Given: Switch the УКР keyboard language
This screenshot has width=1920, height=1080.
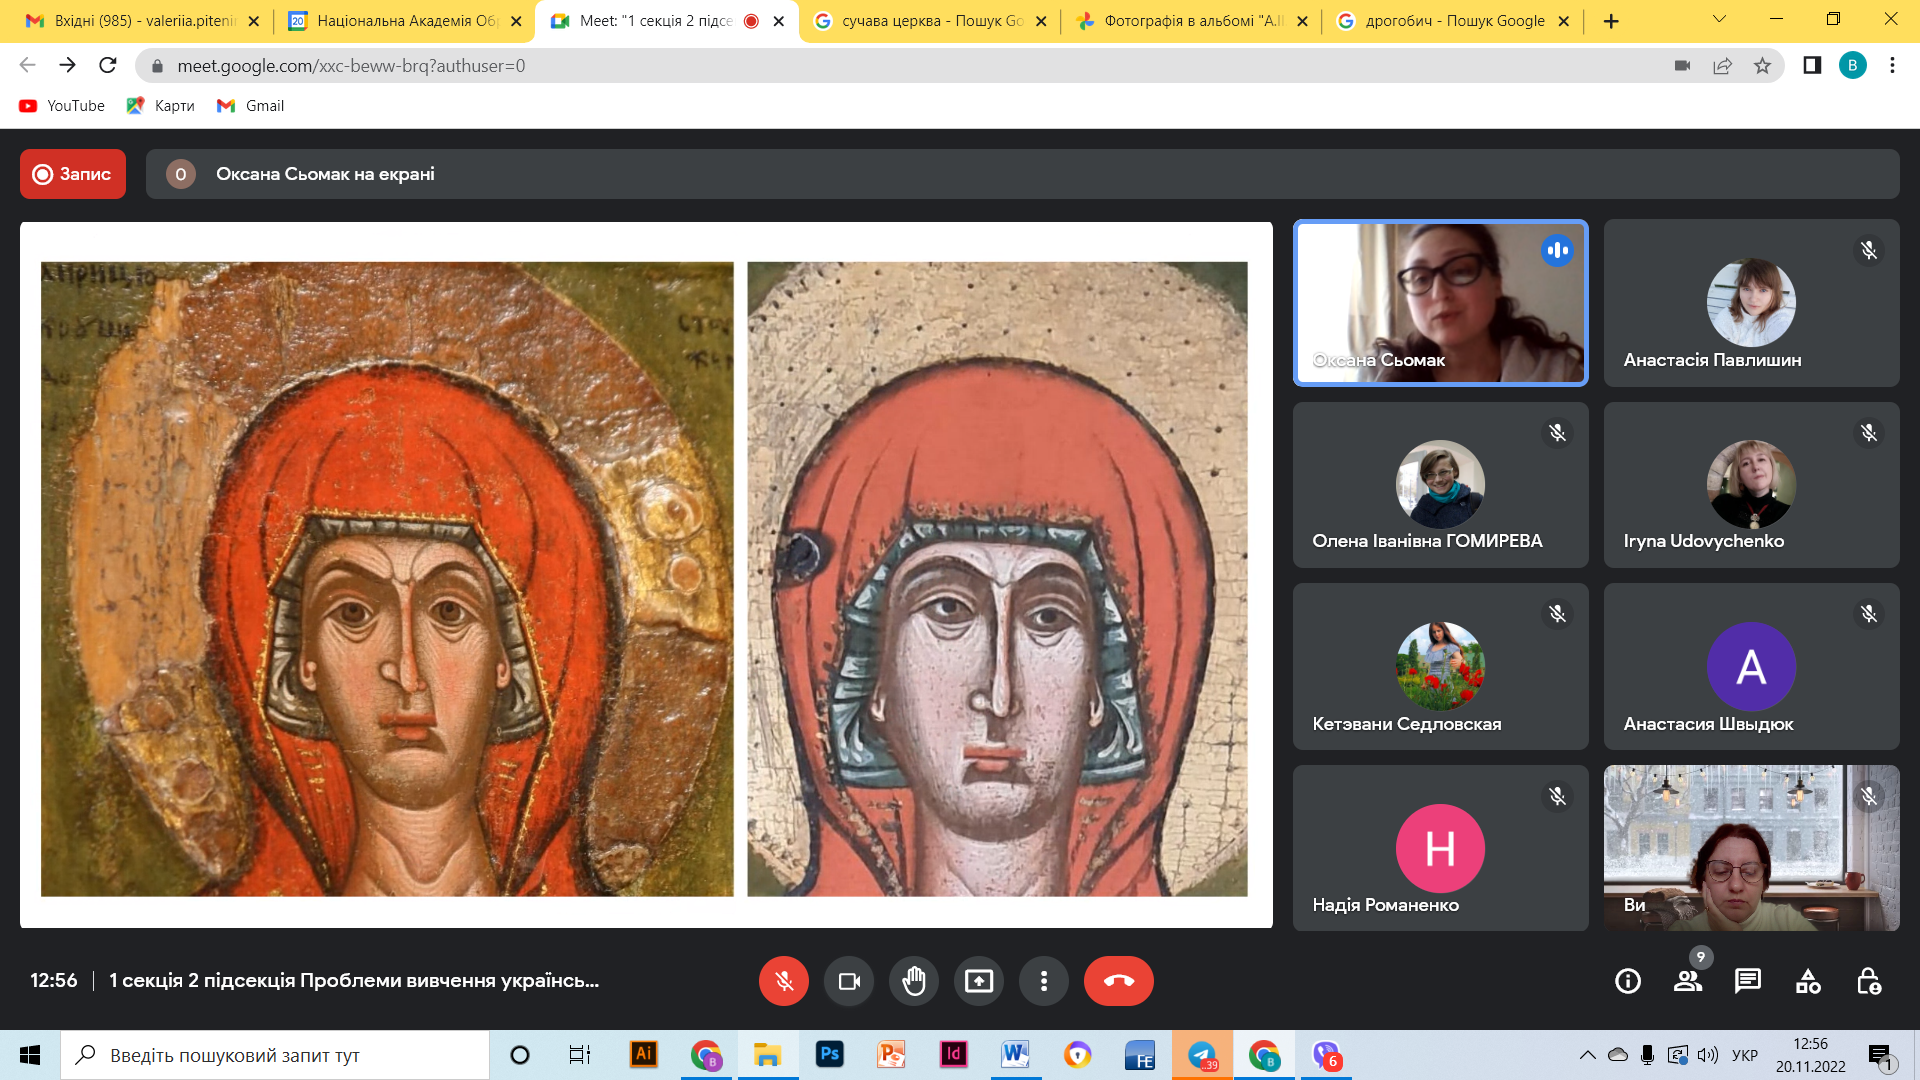Looking at the screenshot, I should click(1745, 1055).
